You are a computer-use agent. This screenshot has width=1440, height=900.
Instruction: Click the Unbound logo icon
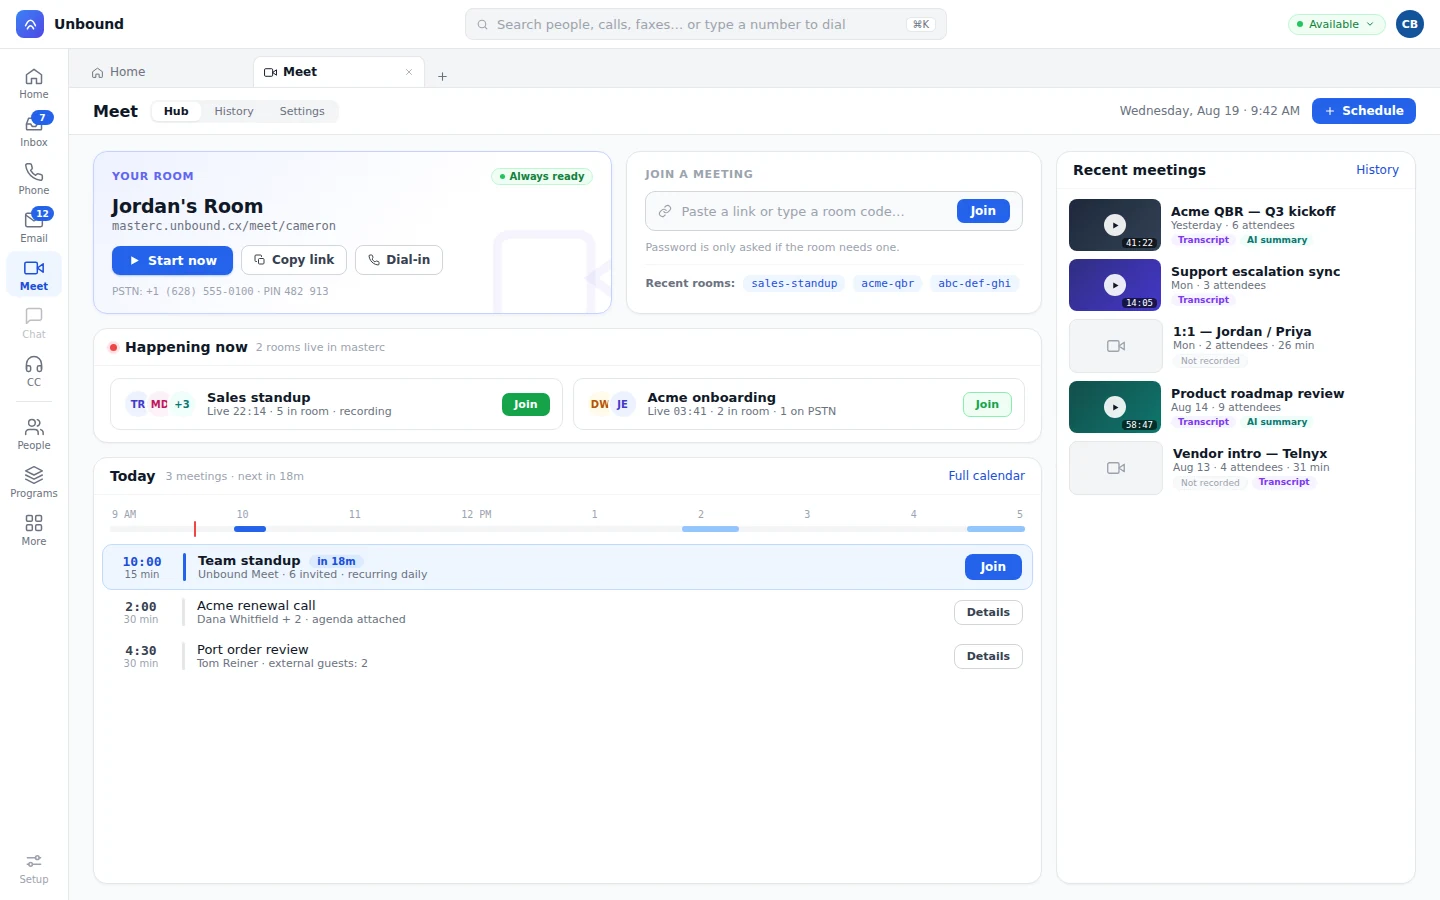(x=30, y=24)
